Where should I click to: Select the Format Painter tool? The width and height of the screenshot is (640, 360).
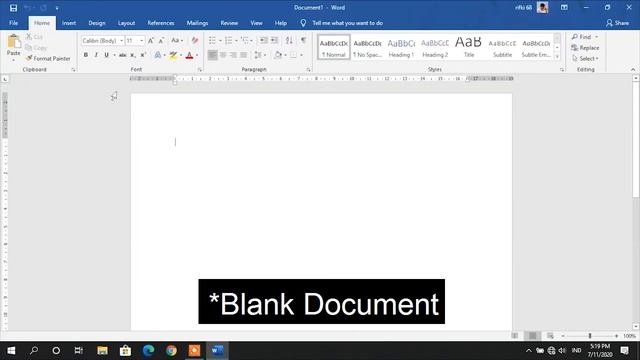48,59
